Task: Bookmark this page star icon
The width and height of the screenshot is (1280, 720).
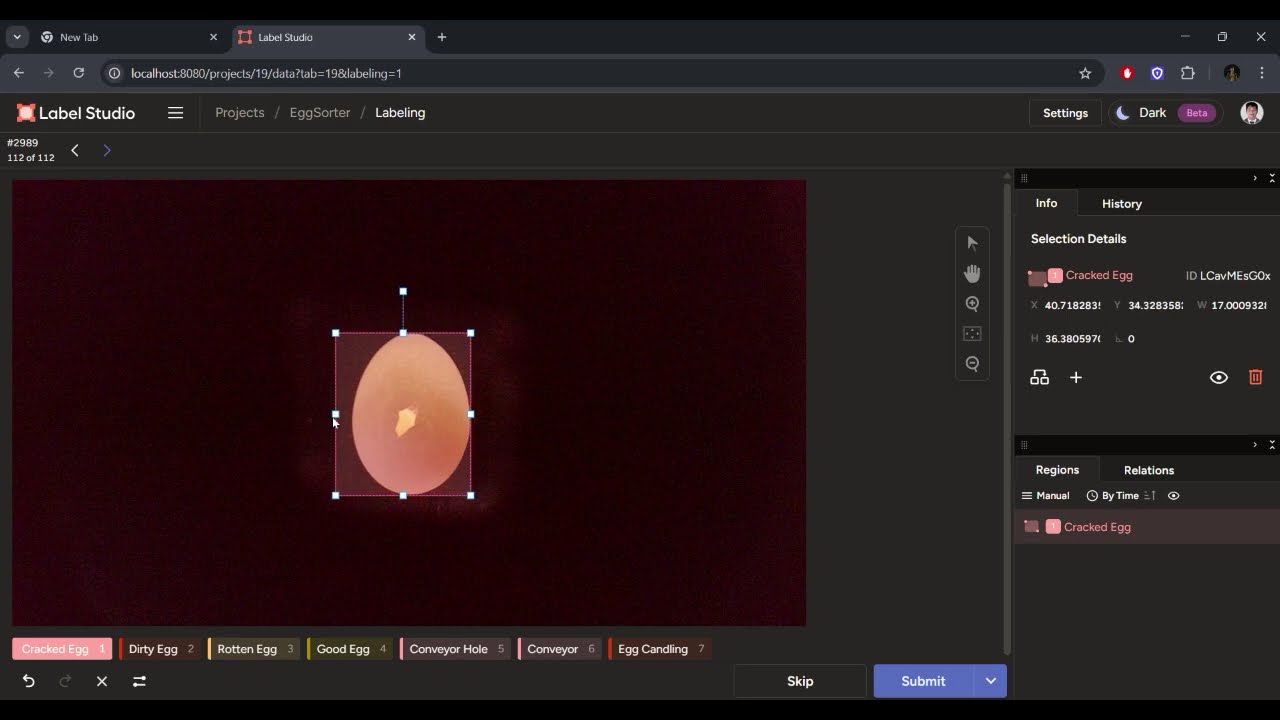Action: [1085, 73]
